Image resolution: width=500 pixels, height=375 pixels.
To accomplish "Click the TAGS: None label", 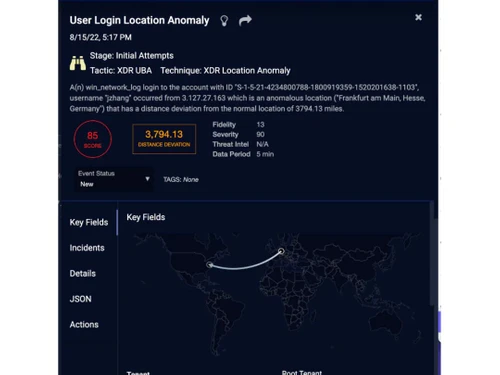I will 181,180.
